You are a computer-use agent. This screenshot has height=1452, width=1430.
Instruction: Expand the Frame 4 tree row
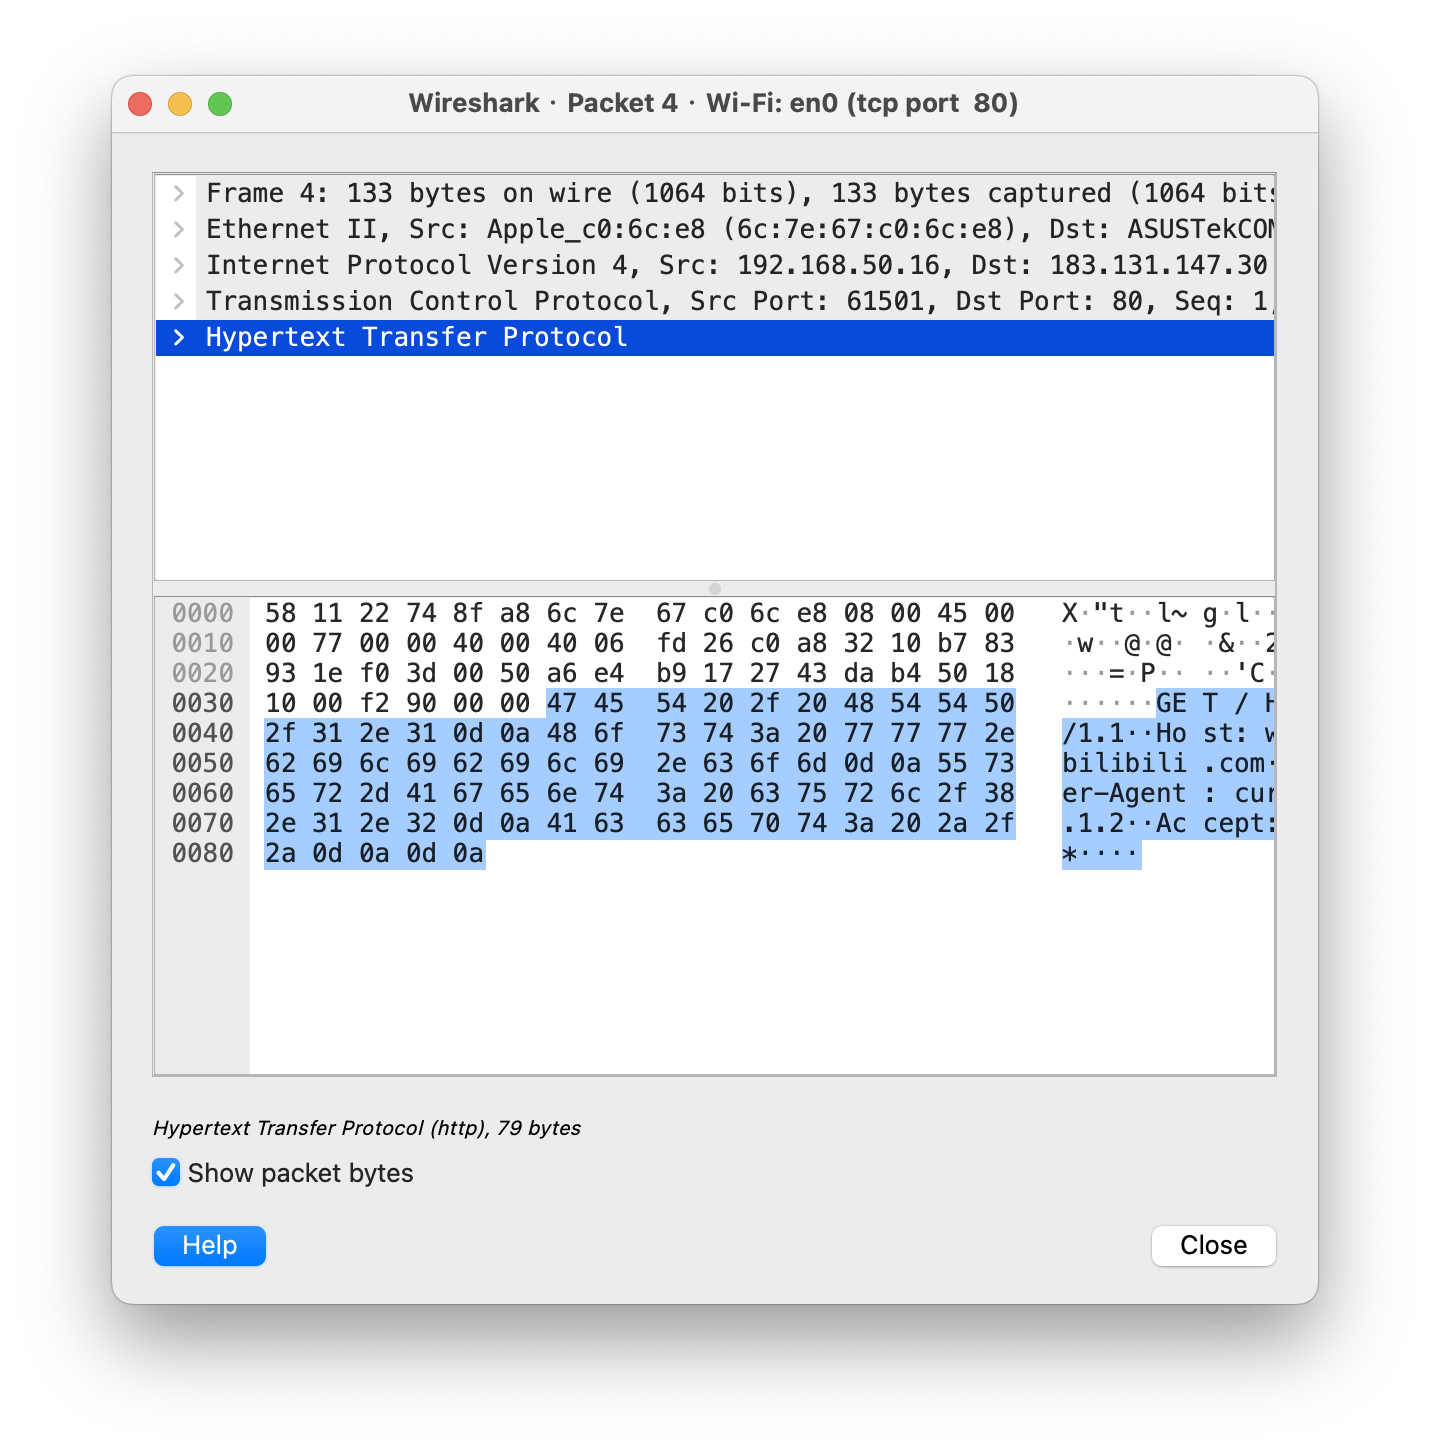[179, 193]
